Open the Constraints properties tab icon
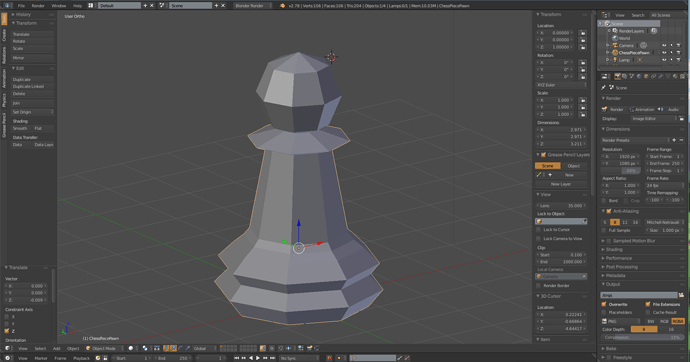This screenshot has width=690, height=362. click(x=653, y=77)
